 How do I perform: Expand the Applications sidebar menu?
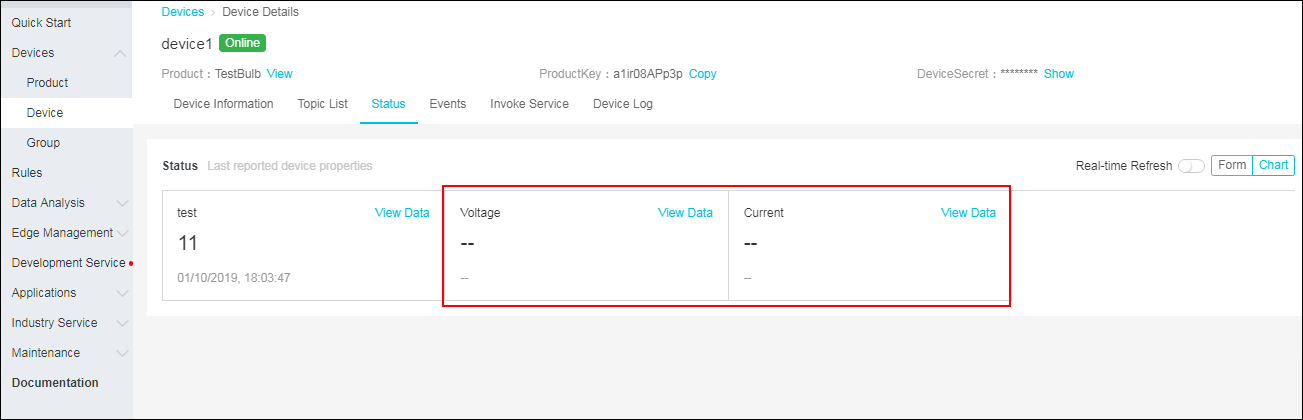(66, 293)
